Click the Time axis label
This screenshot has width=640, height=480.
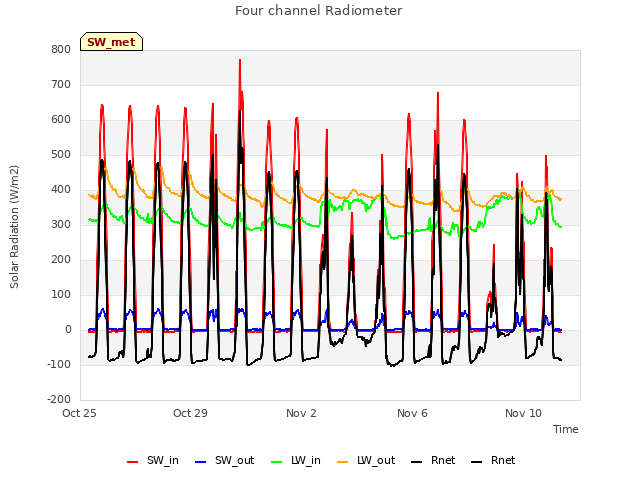[x=565, y=429]
